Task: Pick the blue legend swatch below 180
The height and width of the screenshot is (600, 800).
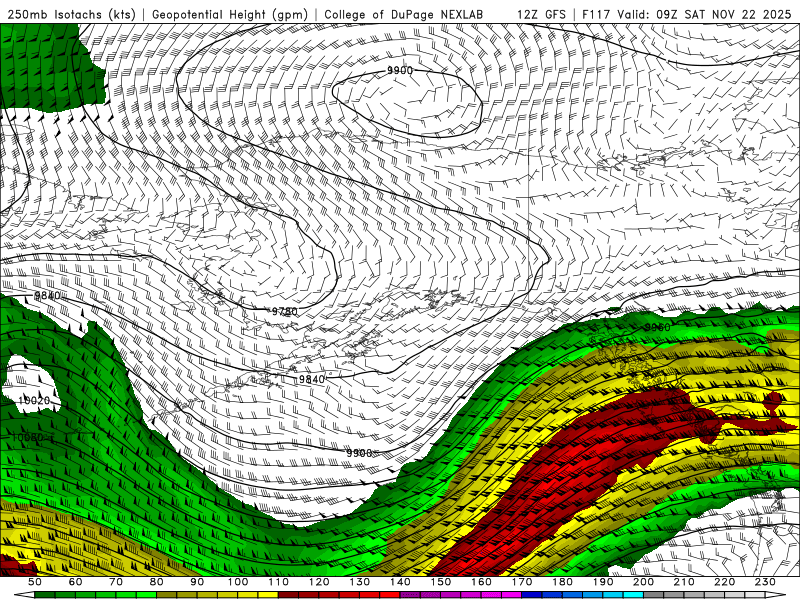Action: point(572,595)
